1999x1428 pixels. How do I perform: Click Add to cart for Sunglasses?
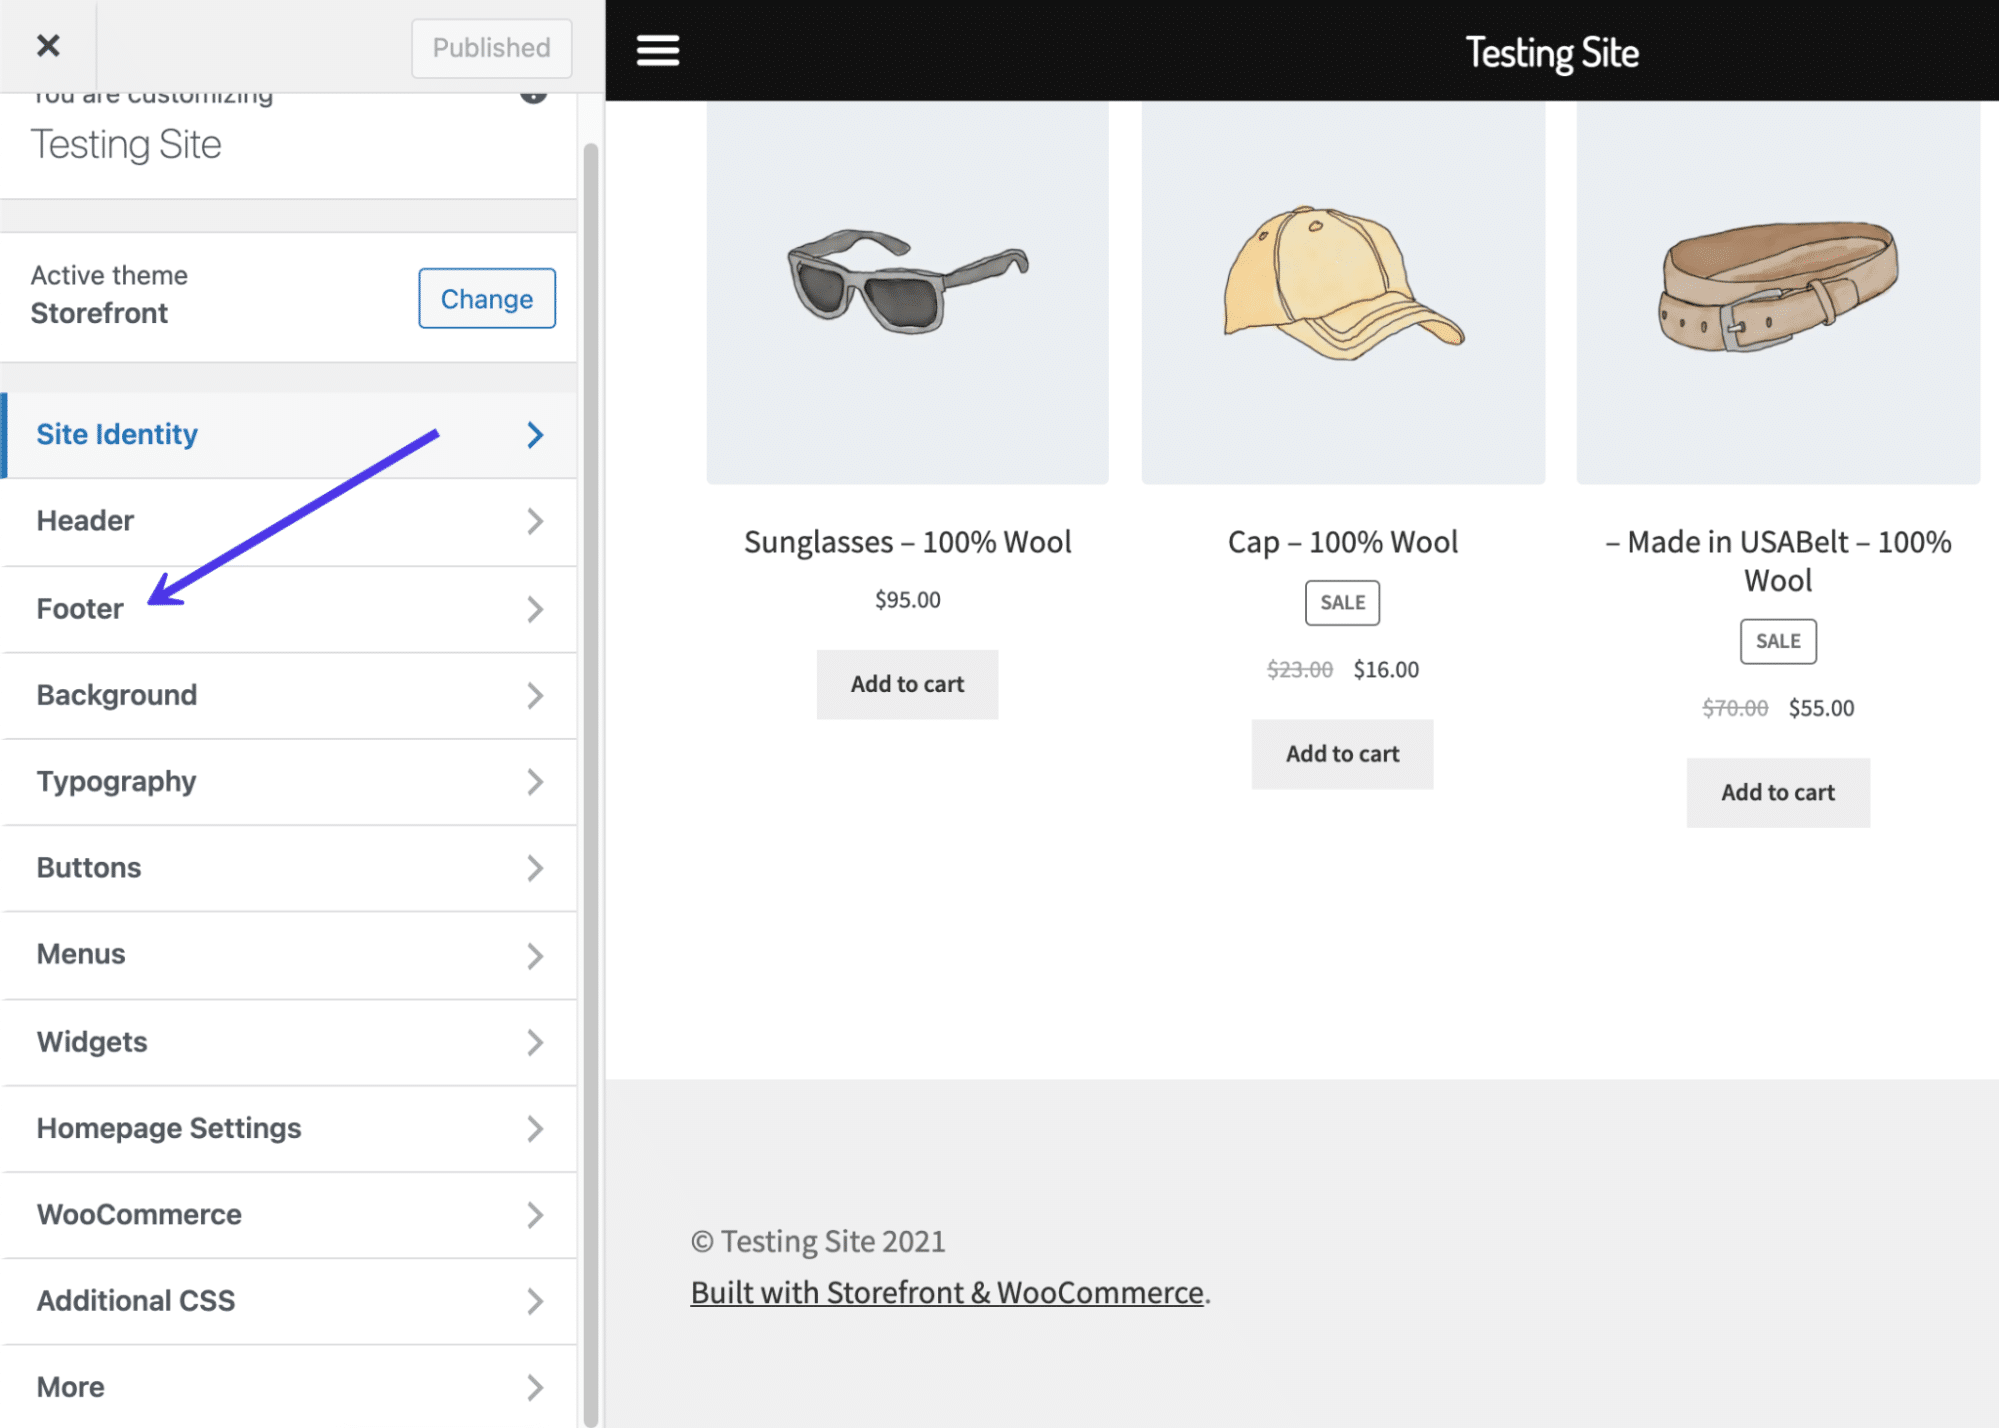coord(907,683)
